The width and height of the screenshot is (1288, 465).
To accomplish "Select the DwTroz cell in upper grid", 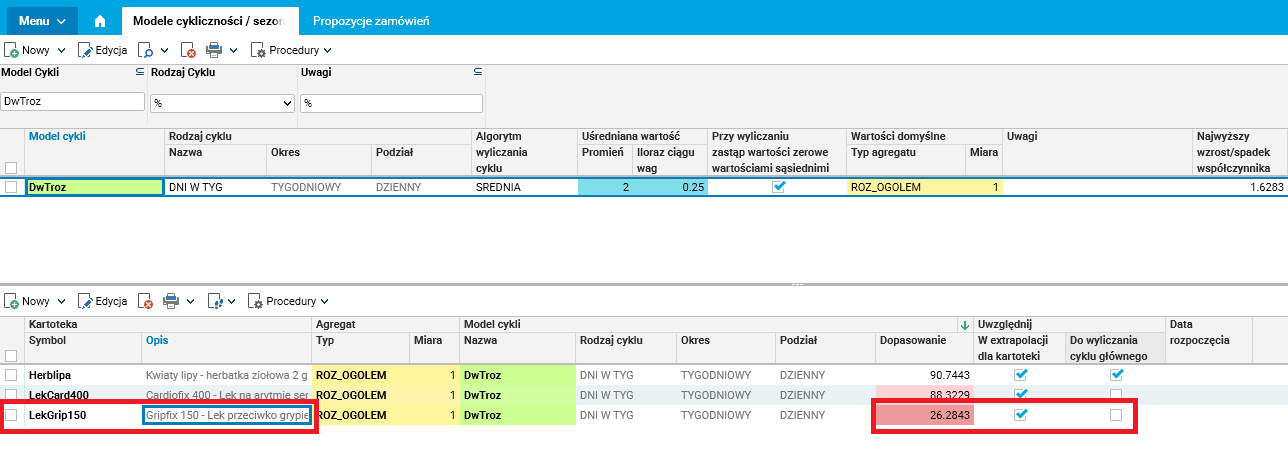I will click(x=95, y=187).
